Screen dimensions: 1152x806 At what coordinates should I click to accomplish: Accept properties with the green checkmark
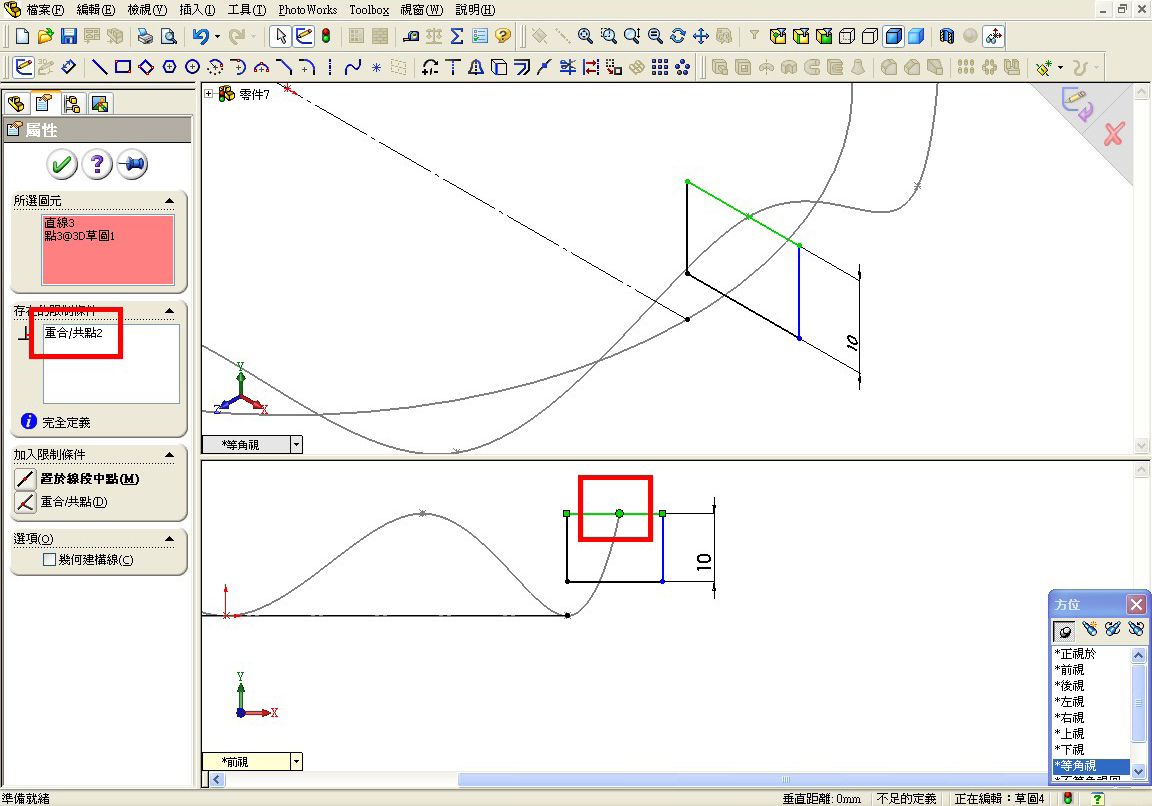click(x=60, y=165)
